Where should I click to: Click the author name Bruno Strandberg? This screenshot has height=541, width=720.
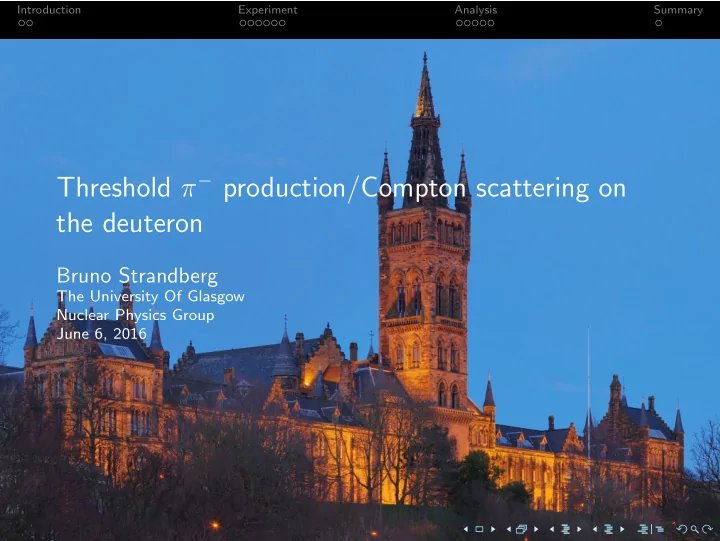(137, 276)
